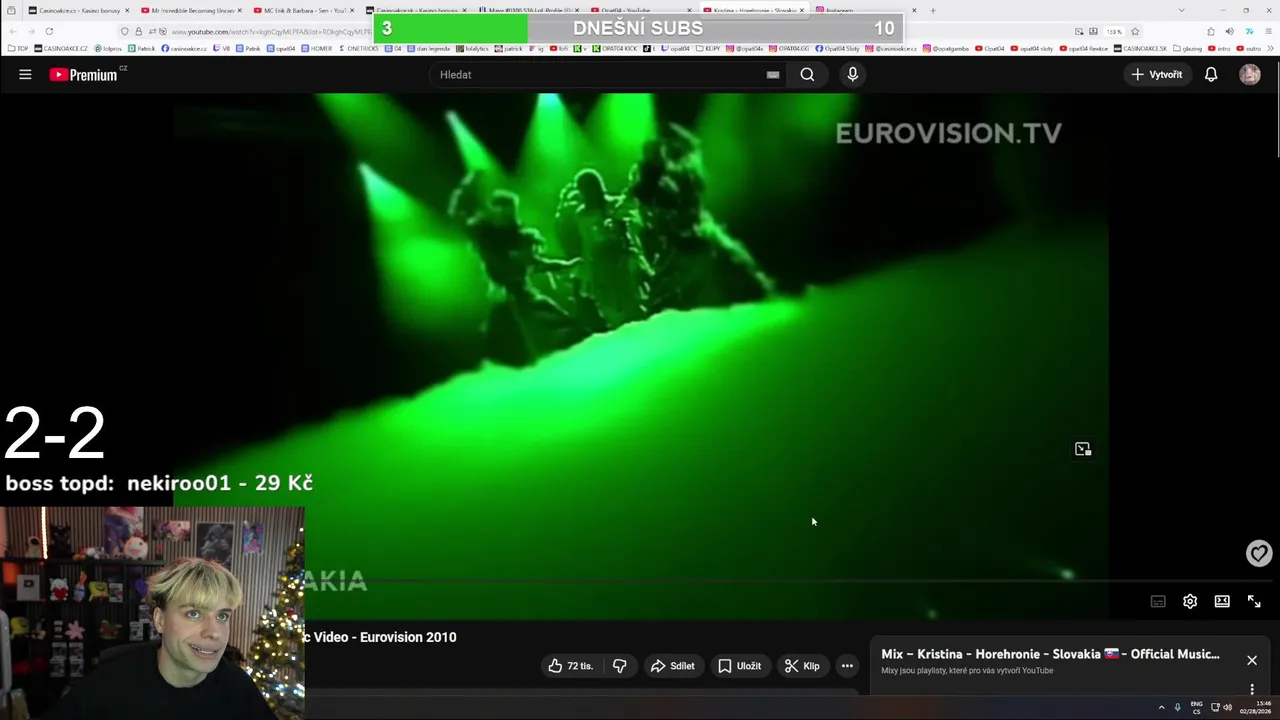Select the Kristina - Horehronie browser tab
The height and width of the screenshot is (720, 1280).
[754, 10]
